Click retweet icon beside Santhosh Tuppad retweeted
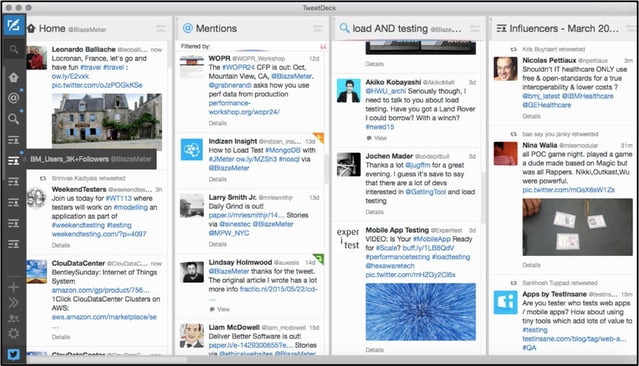Image resolution: width=639 pixels, height=366 pixels. (513, 283)
